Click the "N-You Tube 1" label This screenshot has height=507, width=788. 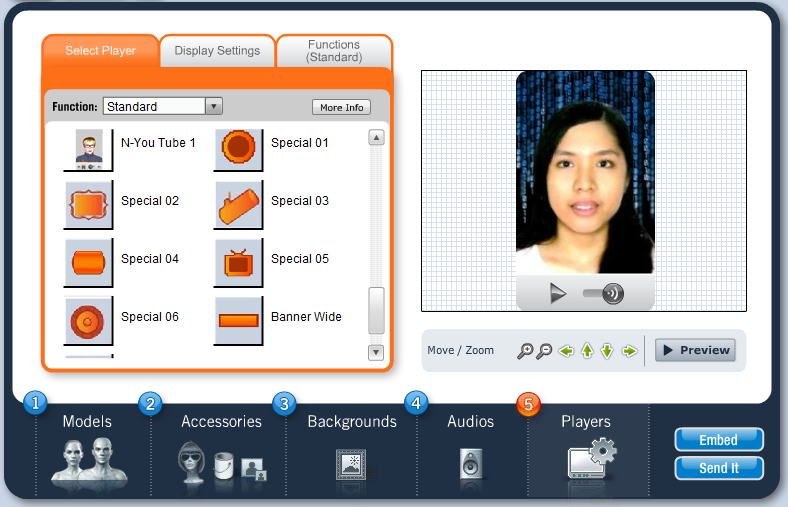(158, 143)
